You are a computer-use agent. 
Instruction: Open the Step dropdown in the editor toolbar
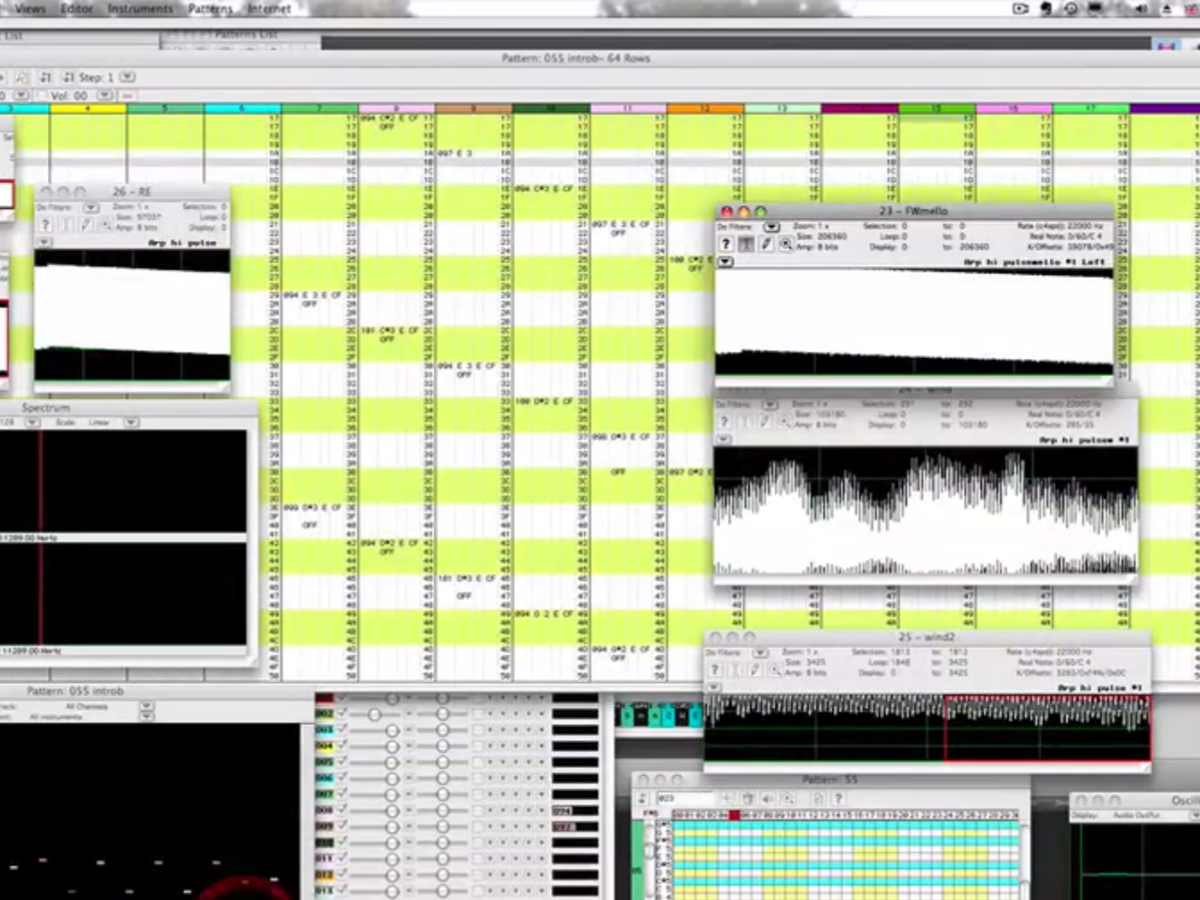click(128, 77)
